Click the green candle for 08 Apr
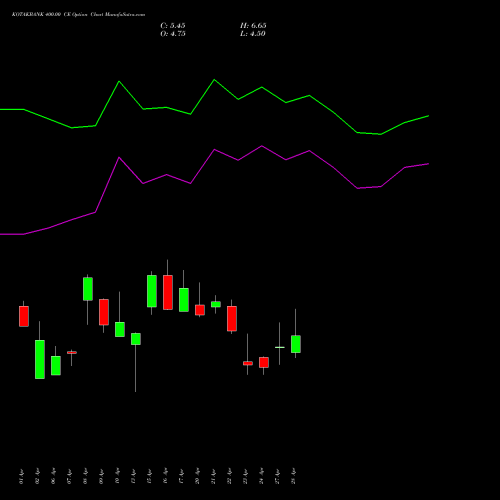The image size is (500, 500). click(88, 289)
